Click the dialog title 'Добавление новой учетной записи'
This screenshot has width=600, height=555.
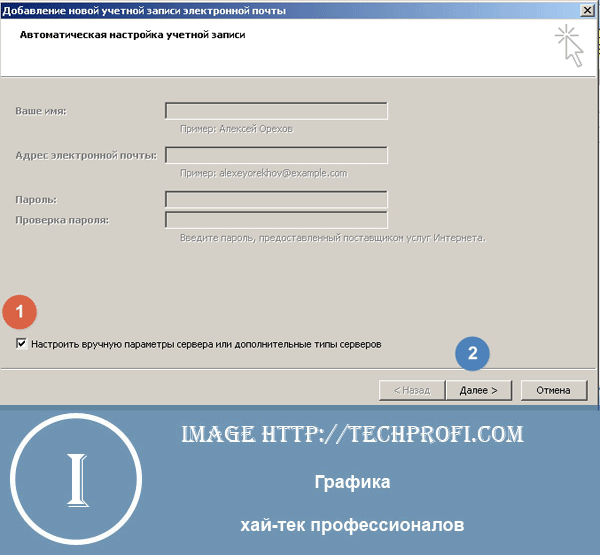(144, 11)
